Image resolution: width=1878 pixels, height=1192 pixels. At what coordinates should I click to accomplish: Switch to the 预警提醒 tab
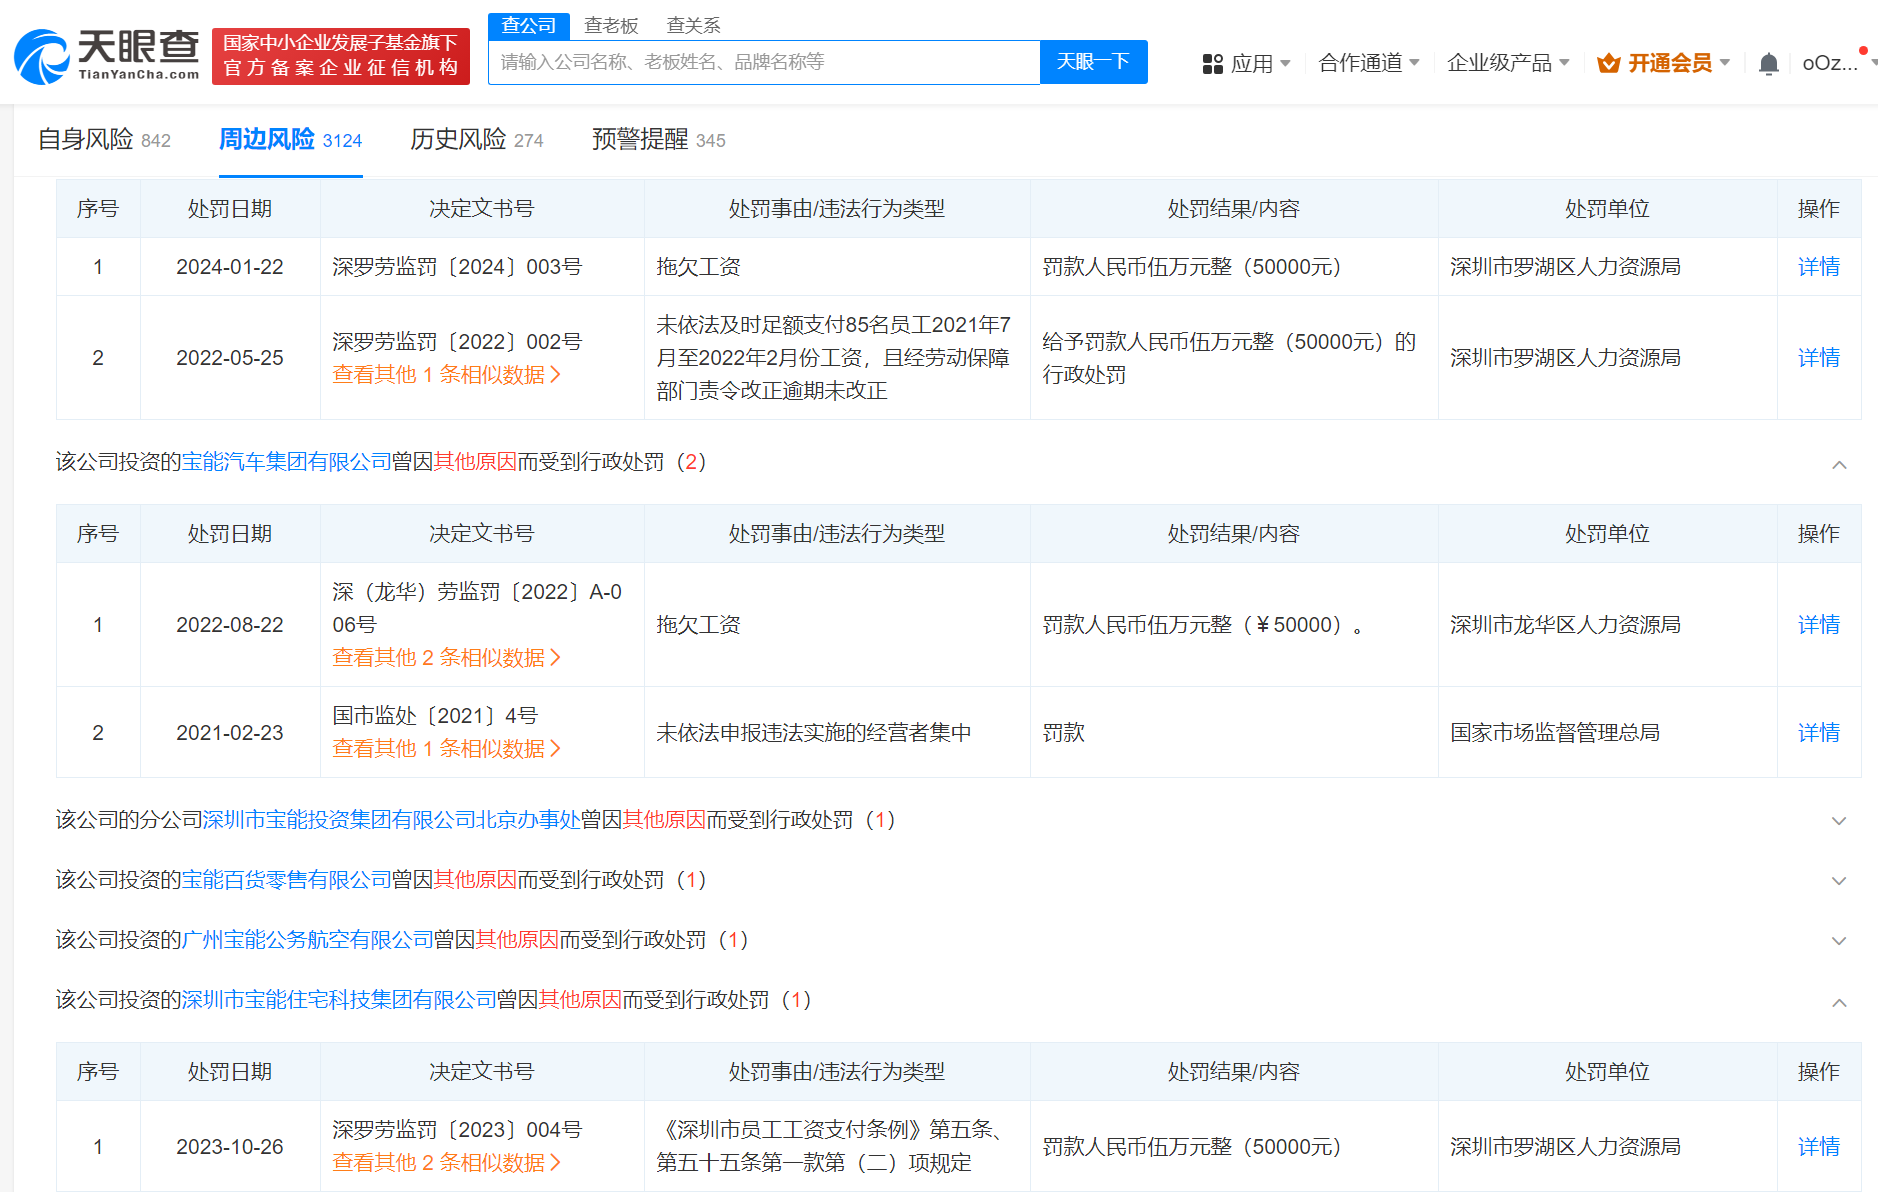pos(658,140)
